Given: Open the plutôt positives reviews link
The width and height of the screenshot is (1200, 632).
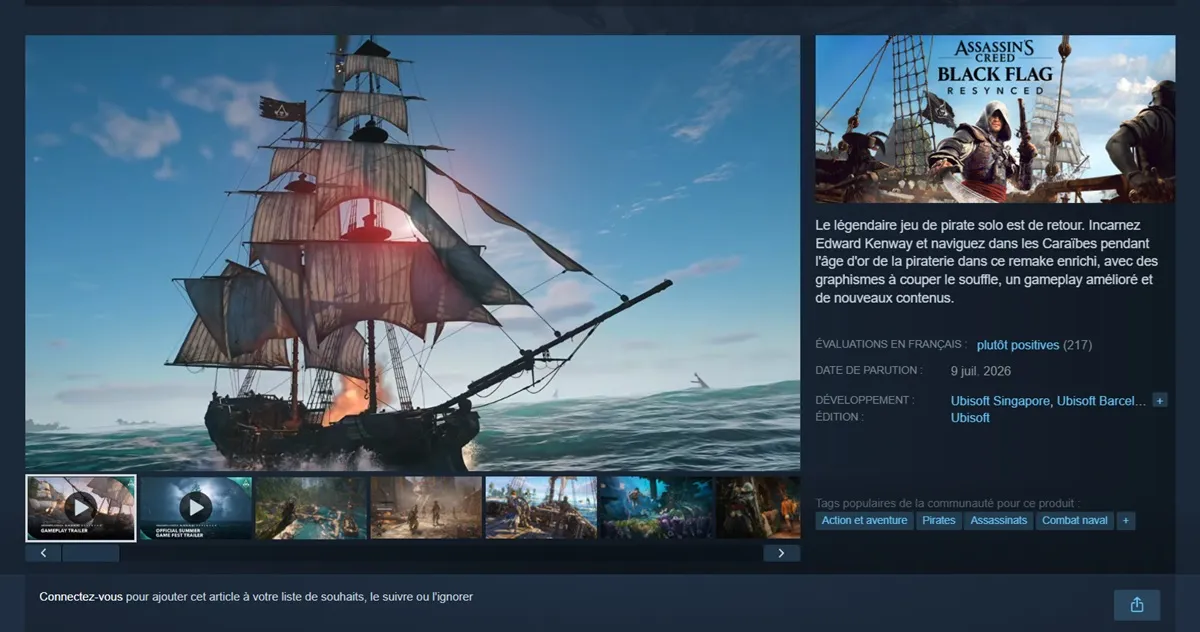Looking at the screenshot, I should (1018, 345).
